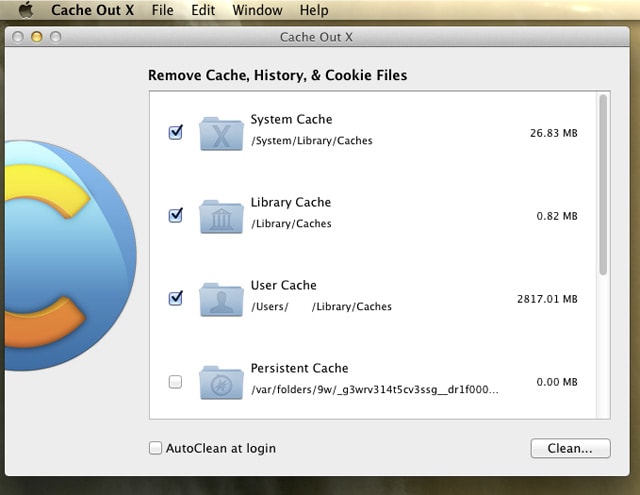Click the /Users/ /Library/Caches path text
Viewport: 640px width, 495px height.
pos(322,306)
